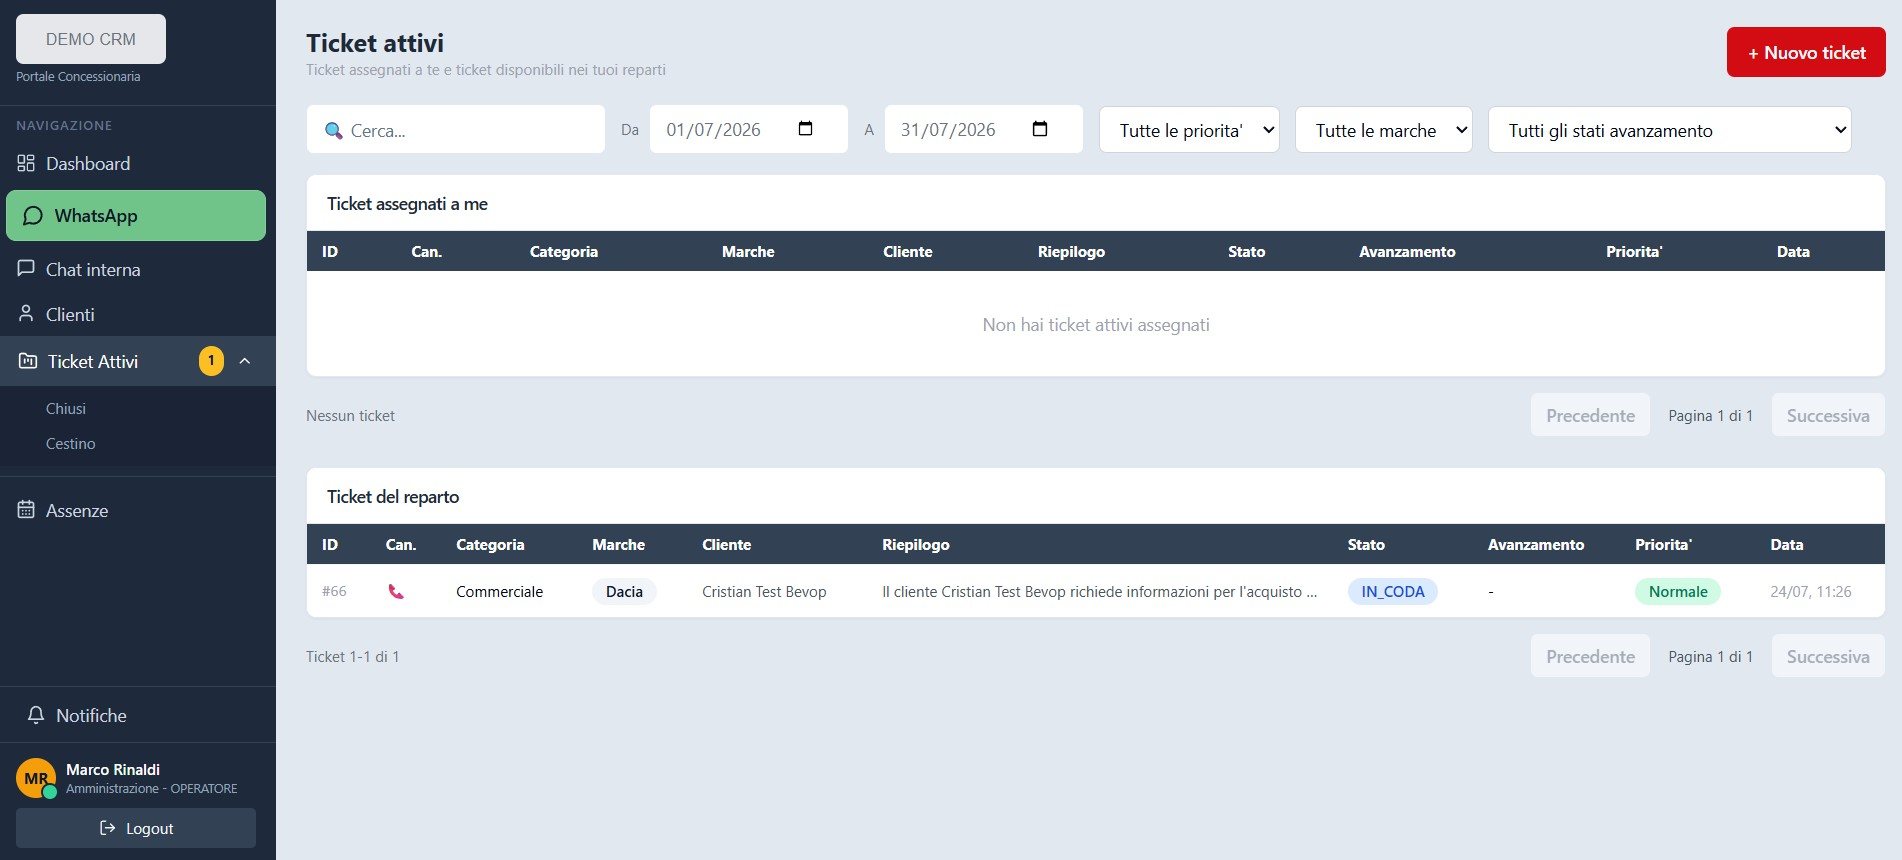Create a ticket with Nuovo ticket button

(x=1806, y=52)
